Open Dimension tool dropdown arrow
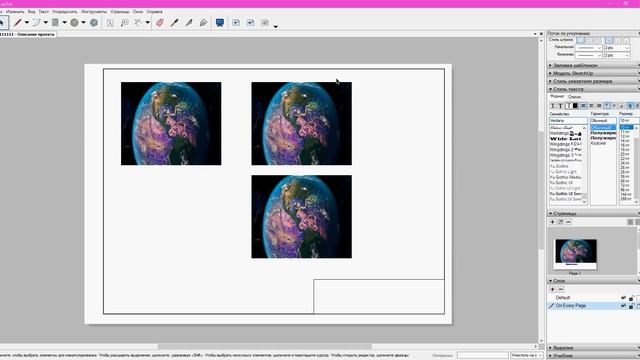The height and width of the screenshot is (360, 640). [x=147, y=22]
